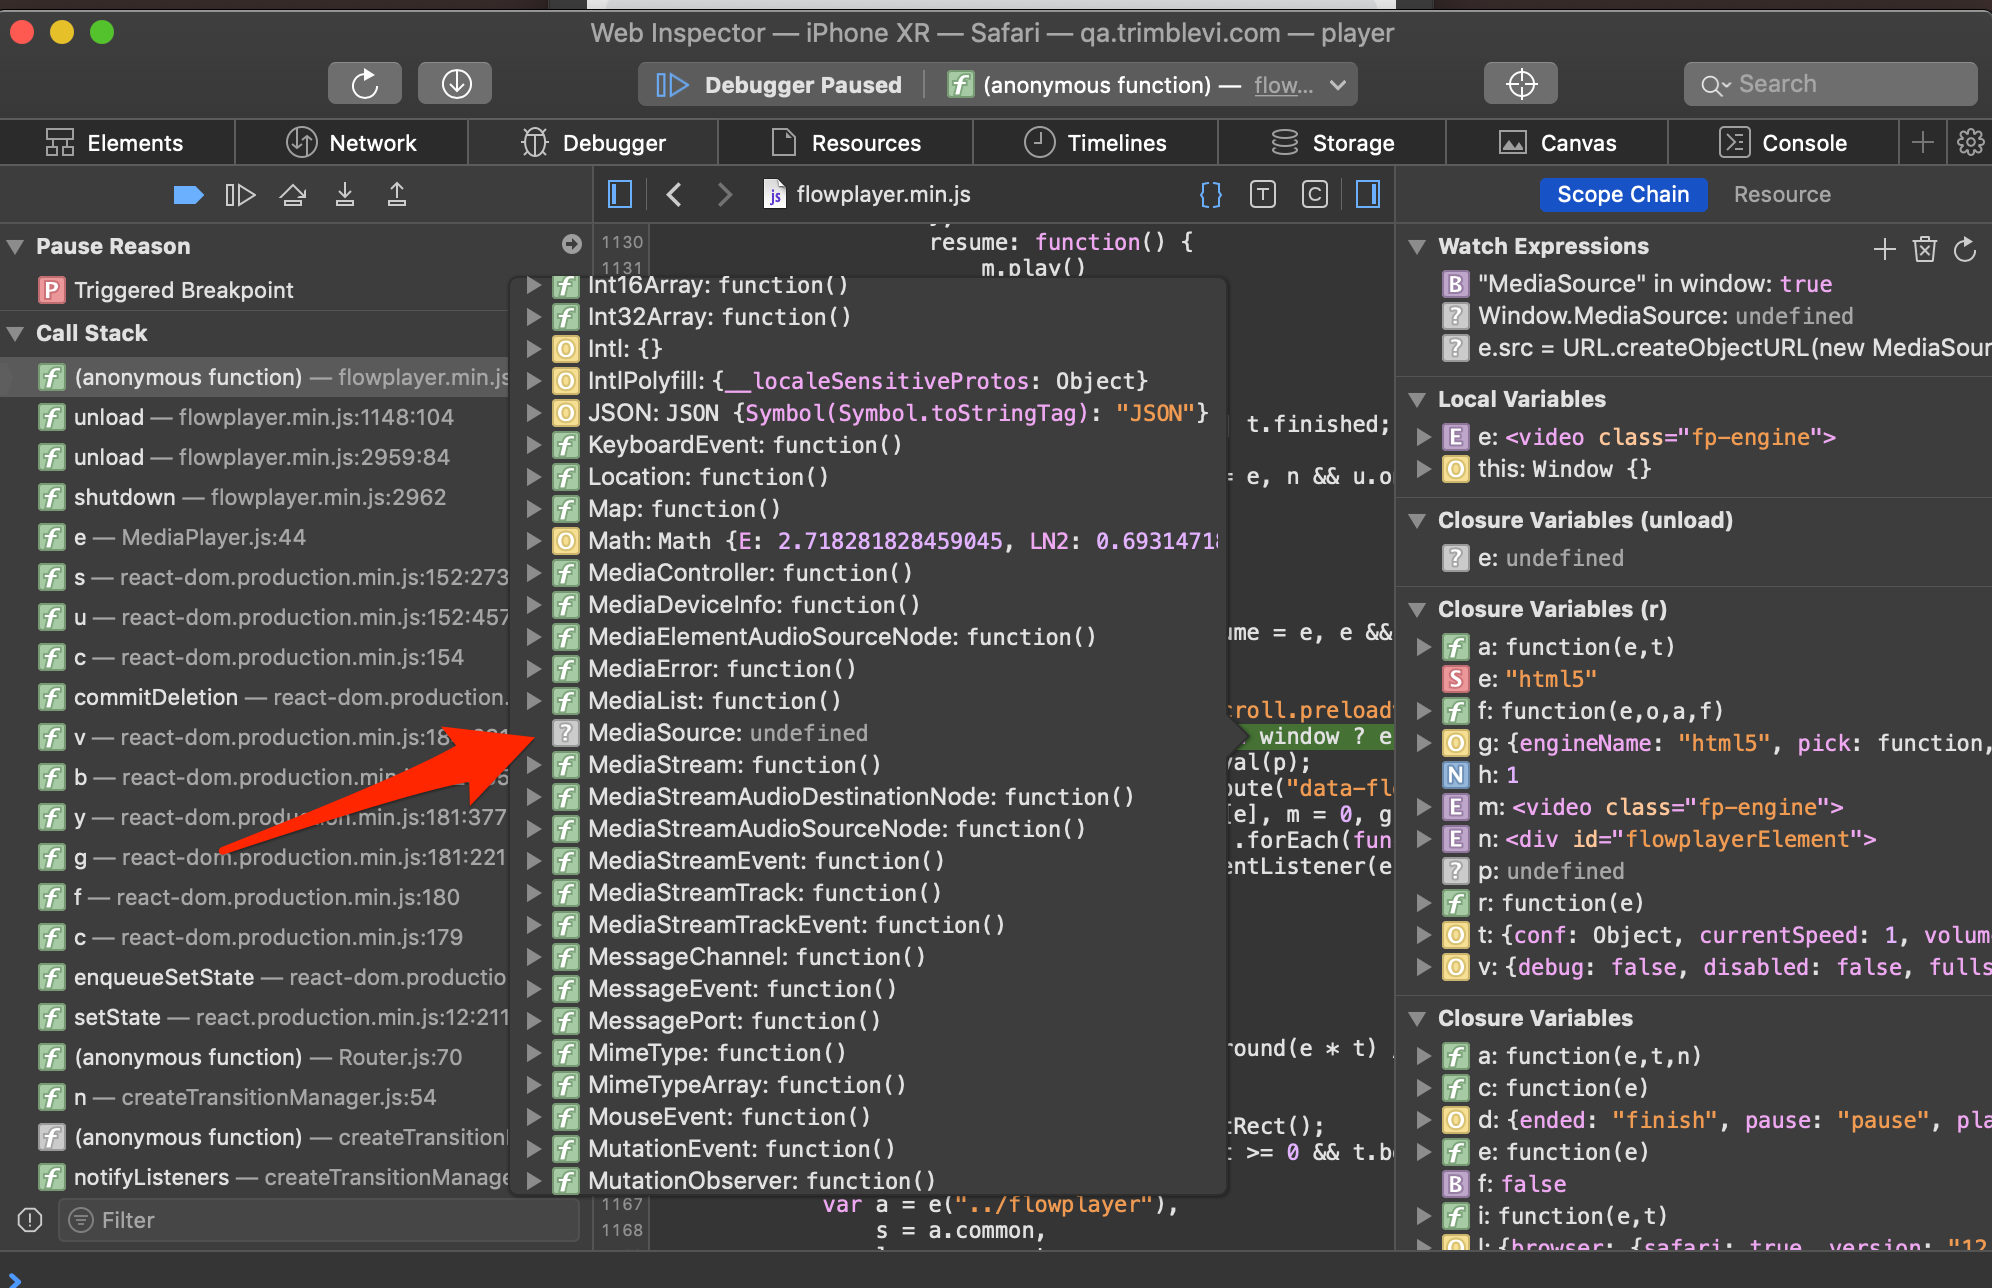Open flowplayer.min.js:1148 from the call stack
Screen dimensions: 1992x1288
[265, 417]
